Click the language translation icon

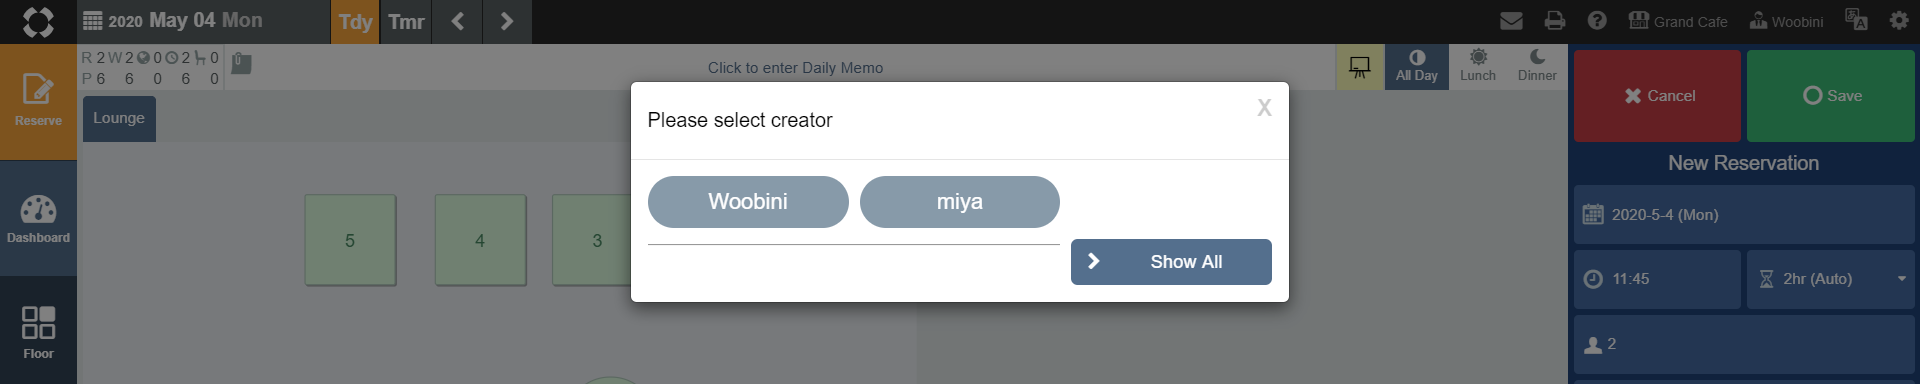tap(1856, 21)
